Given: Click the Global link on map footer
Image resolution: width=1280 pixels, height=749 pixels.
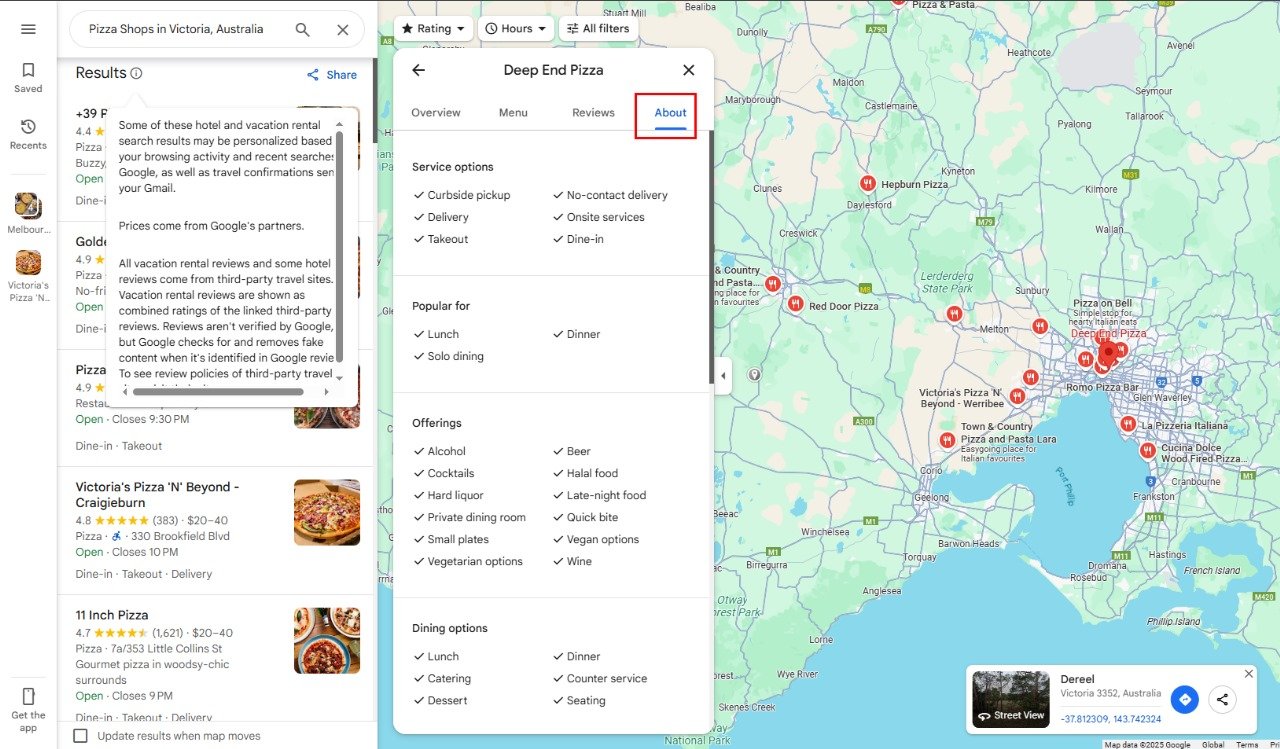Looking at the screenshot, I should pyautogui.click(x=1213, y=744).
